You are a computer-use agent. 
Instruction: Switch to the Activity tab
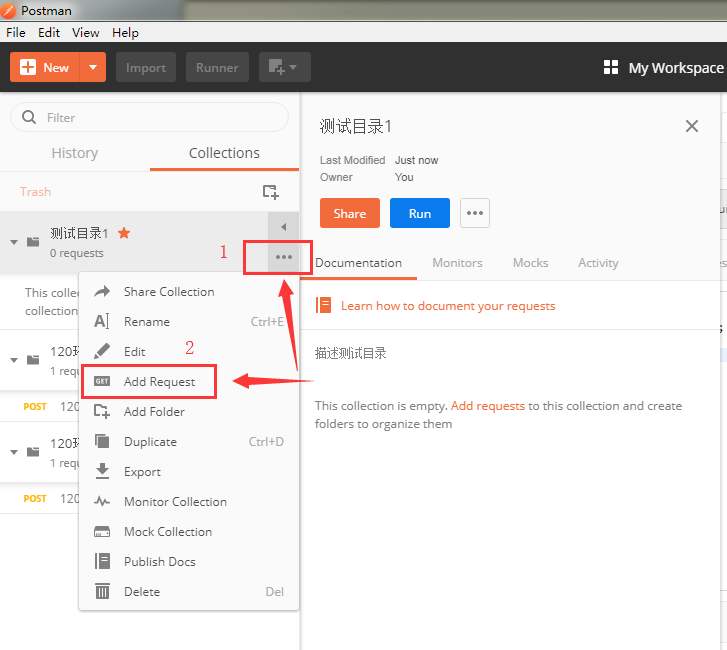coord(598,263)
